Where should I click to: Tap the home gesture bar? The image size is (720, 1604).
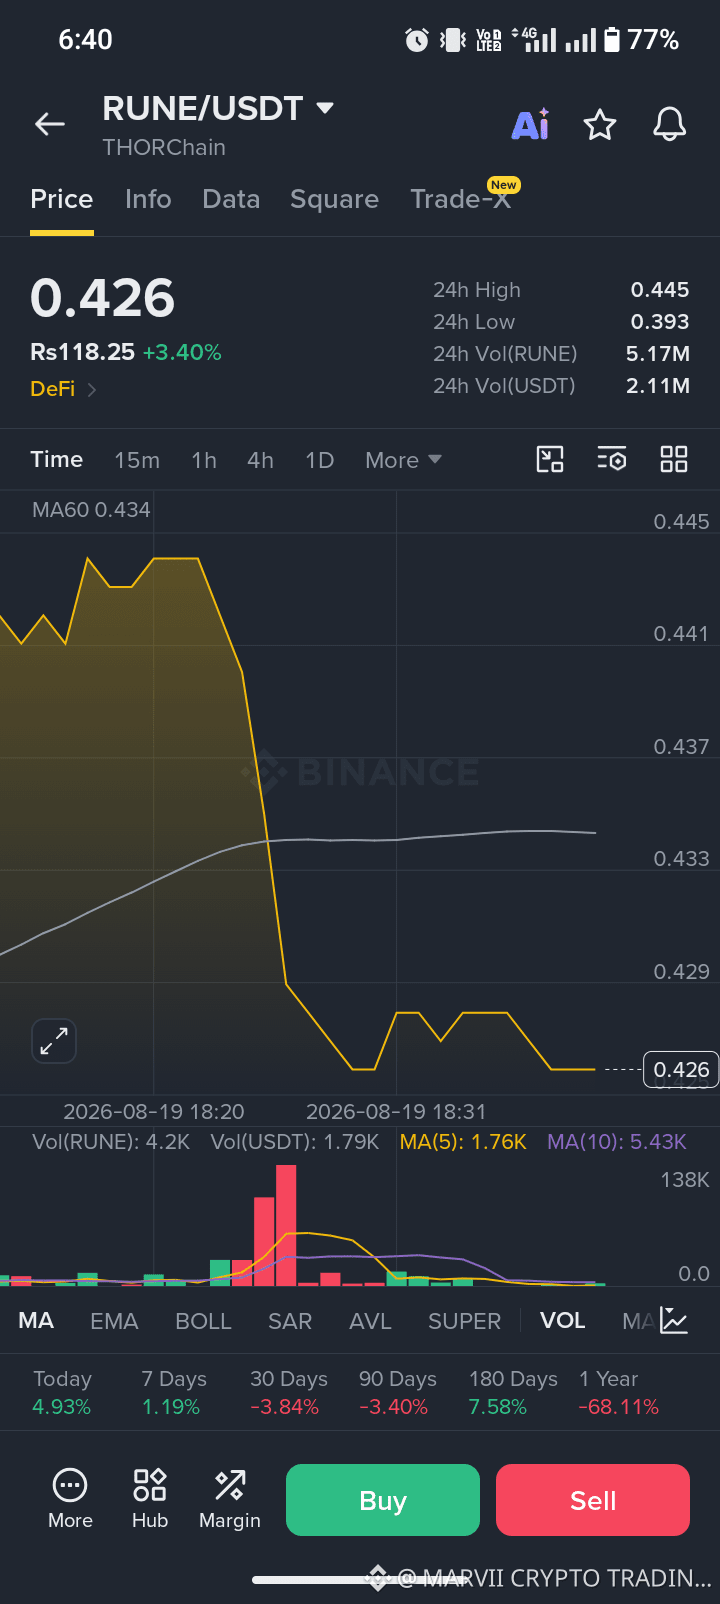360,1580
